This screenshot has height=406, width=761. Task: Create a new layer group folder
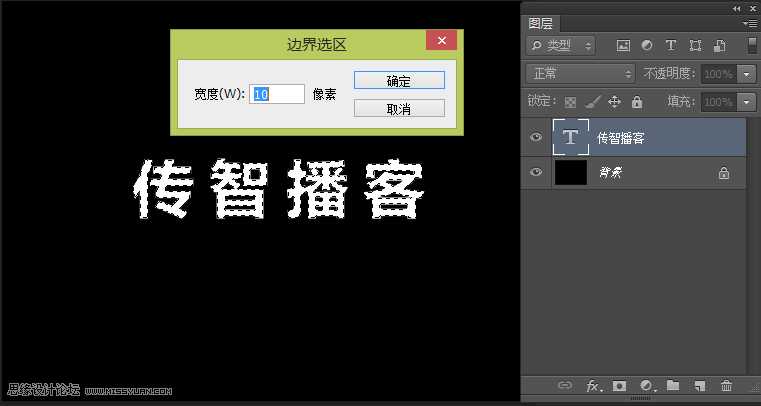[673, 385]
